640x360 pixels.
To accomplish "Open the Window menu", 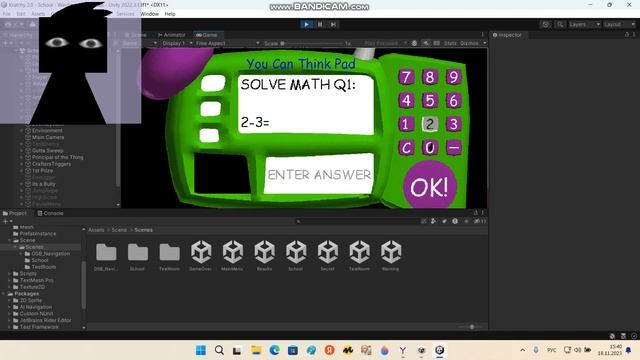I will (149, 14).
